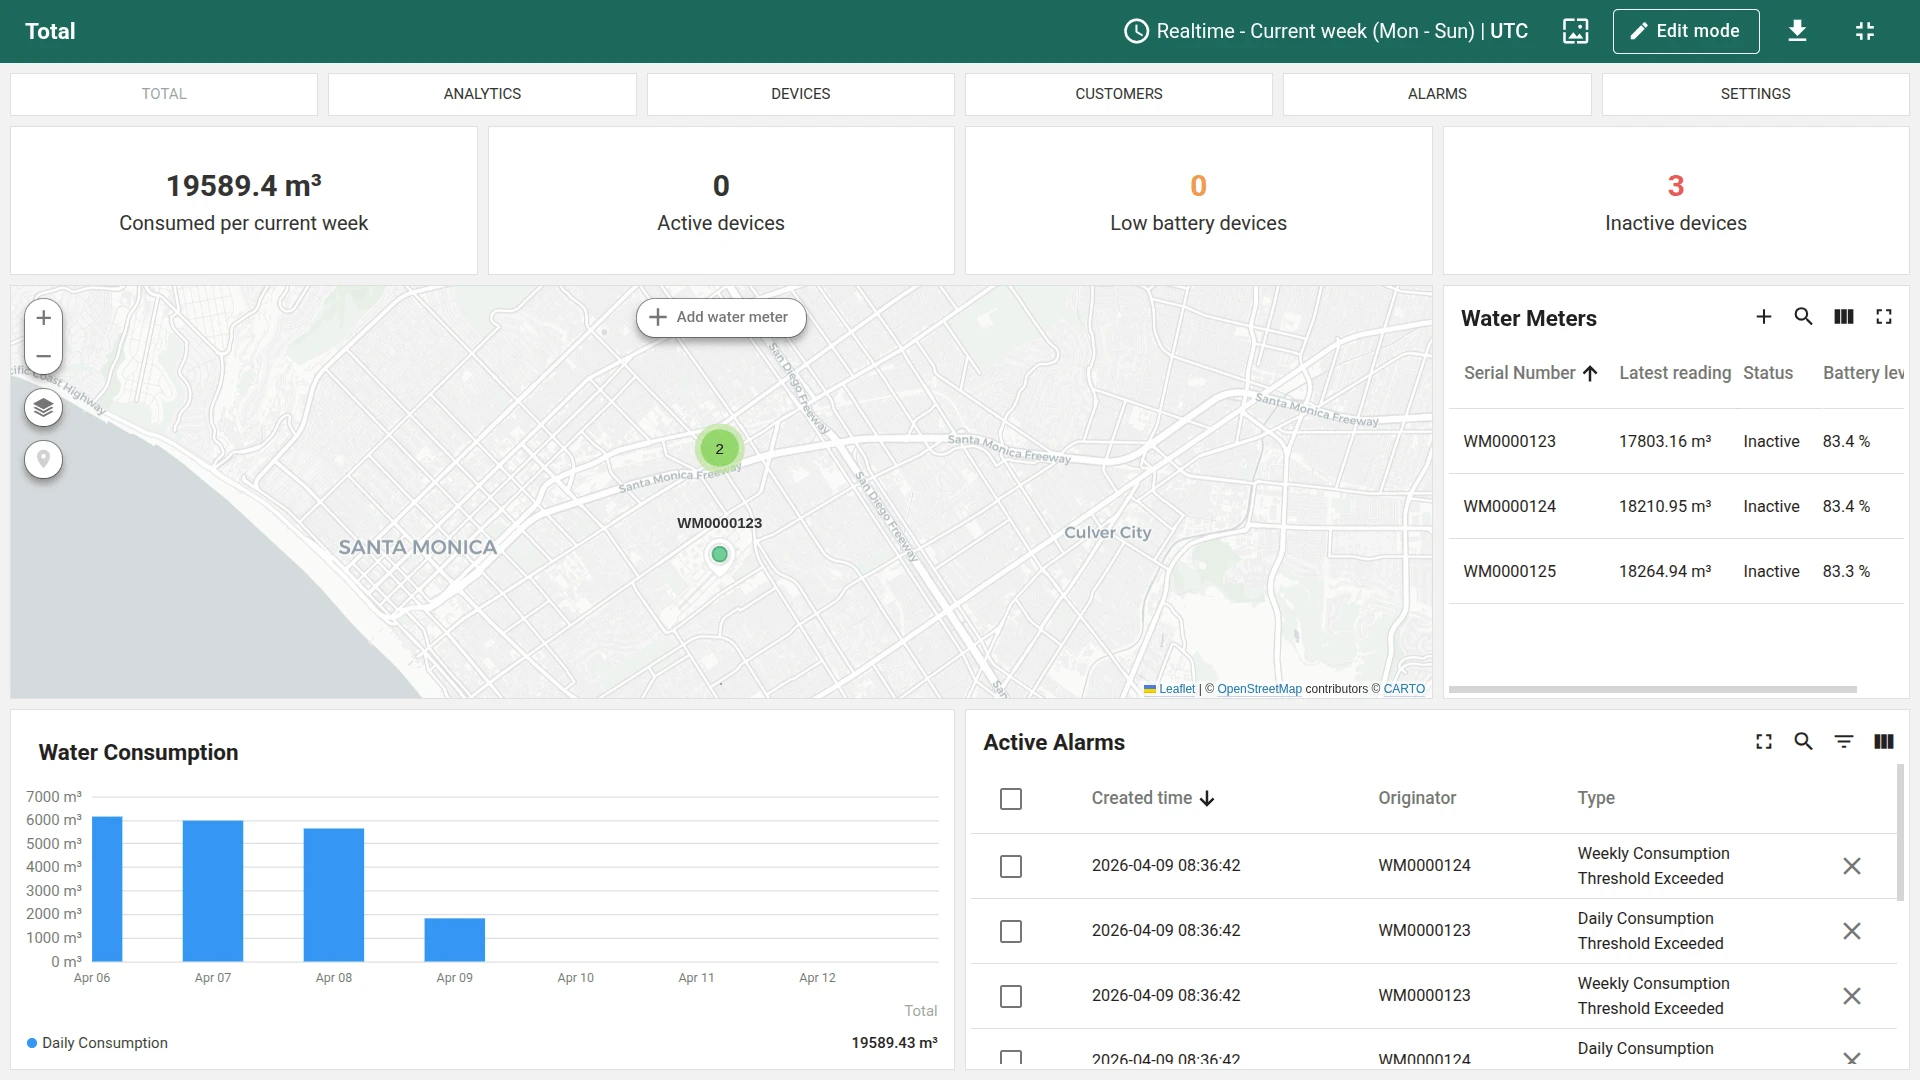Check the WM0000123 Weekly Consumption alarm checkbox
The image size is (1920, 1080).
point(1011,996)
